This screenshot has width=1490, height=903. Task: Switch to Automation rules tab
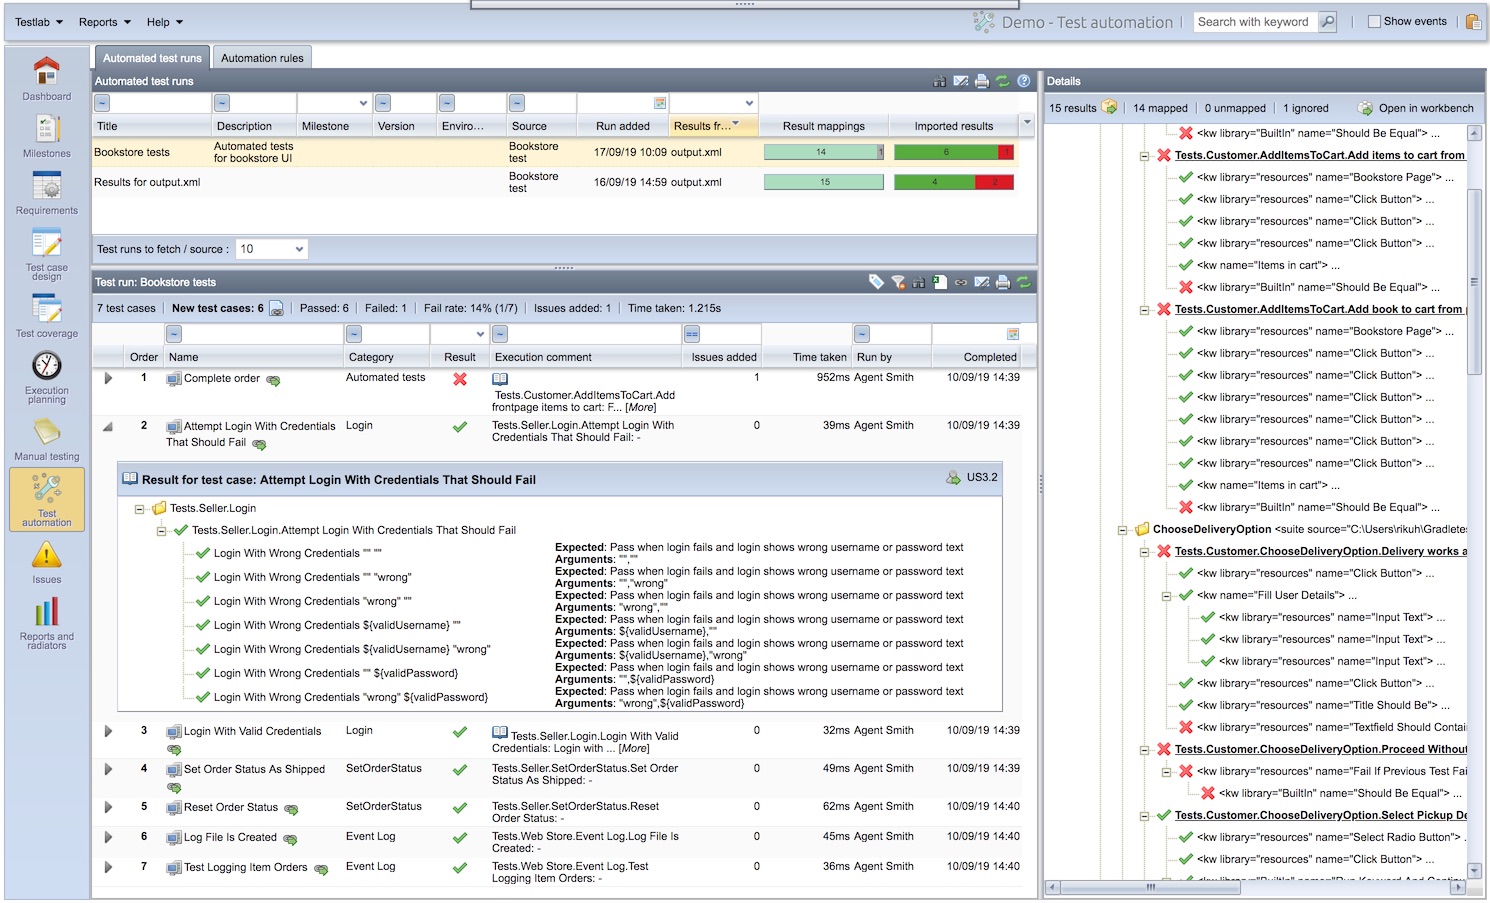262,58
